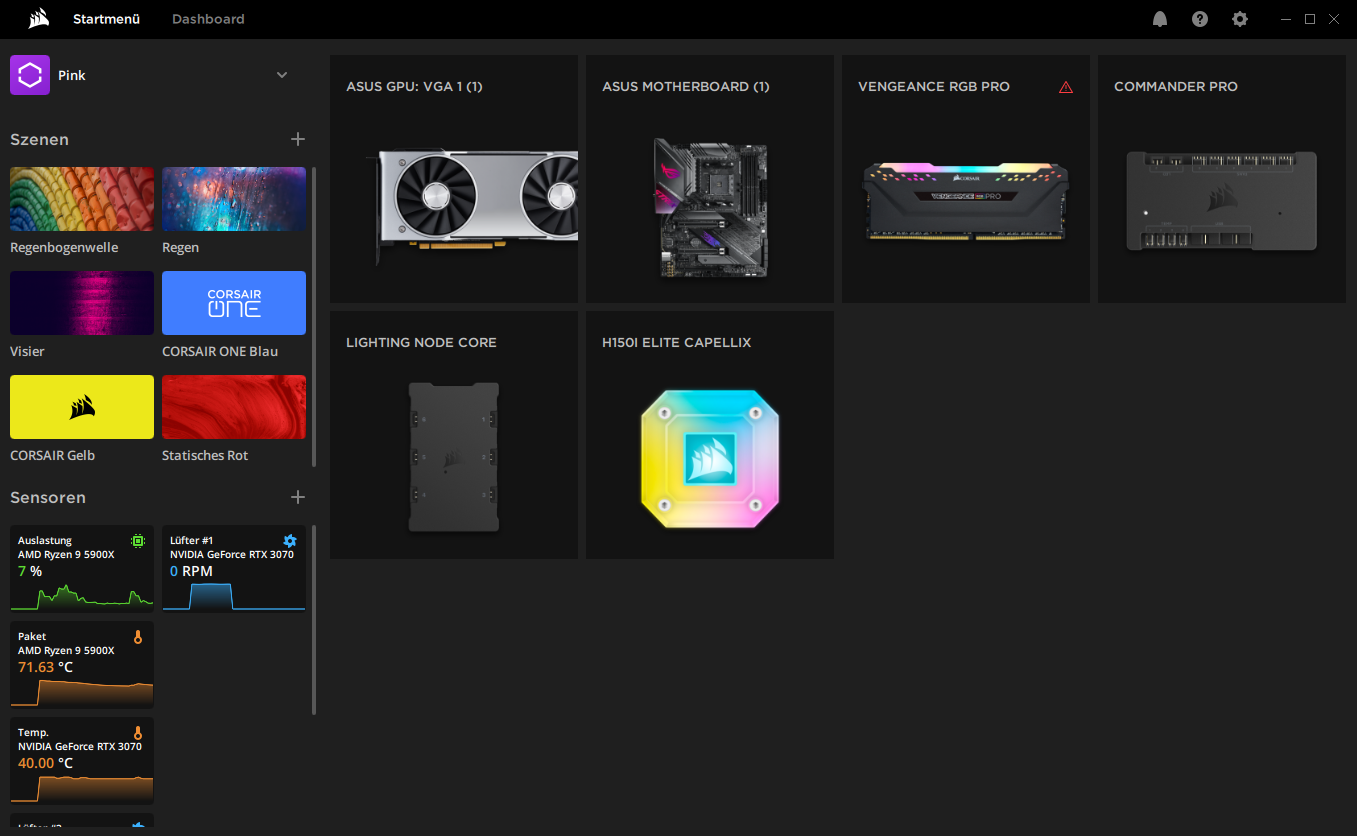The width and height of the screenshot is (1357, 836).
Task: Click the blue Lüfter #1 RPM graph
Action: click(234, 596)
